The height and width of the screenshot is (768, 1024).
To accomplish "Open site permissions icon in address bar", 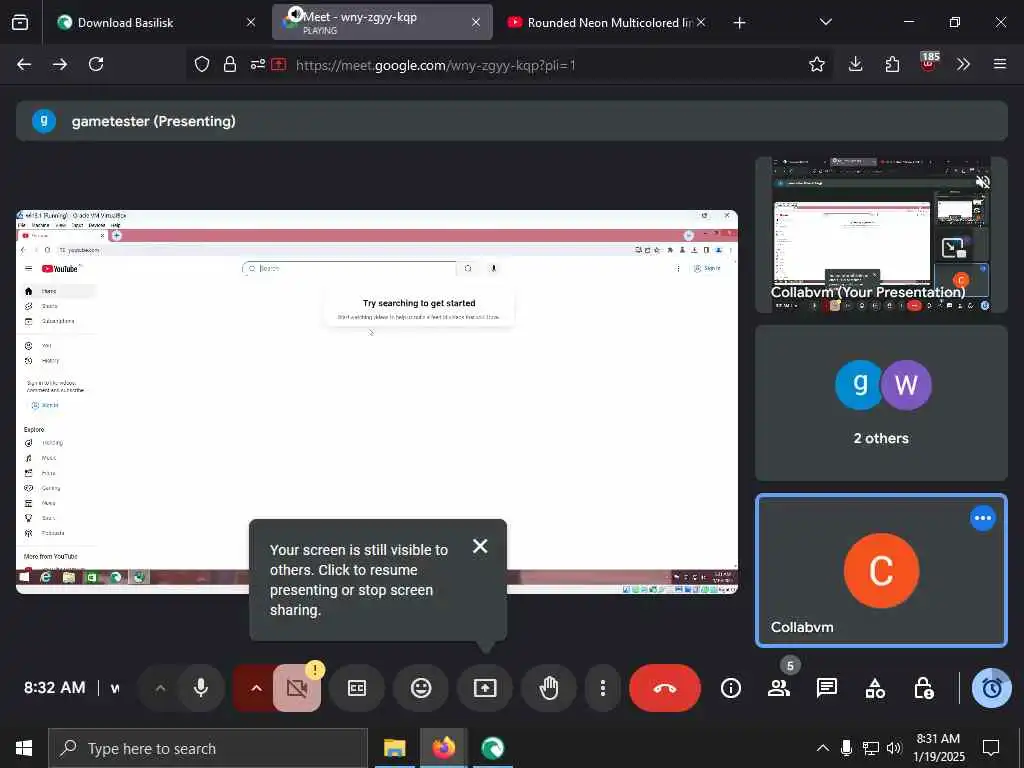I will point(258,64).
